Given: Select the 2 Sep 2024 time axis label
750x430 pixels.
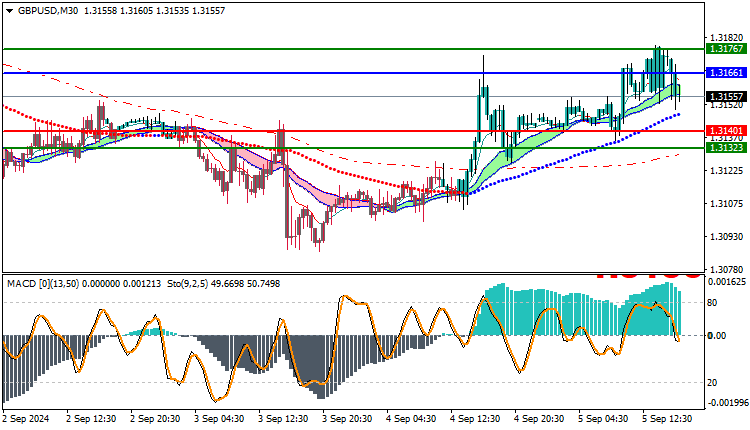Looking at the screenshot, I should click(x=27, y=419).
